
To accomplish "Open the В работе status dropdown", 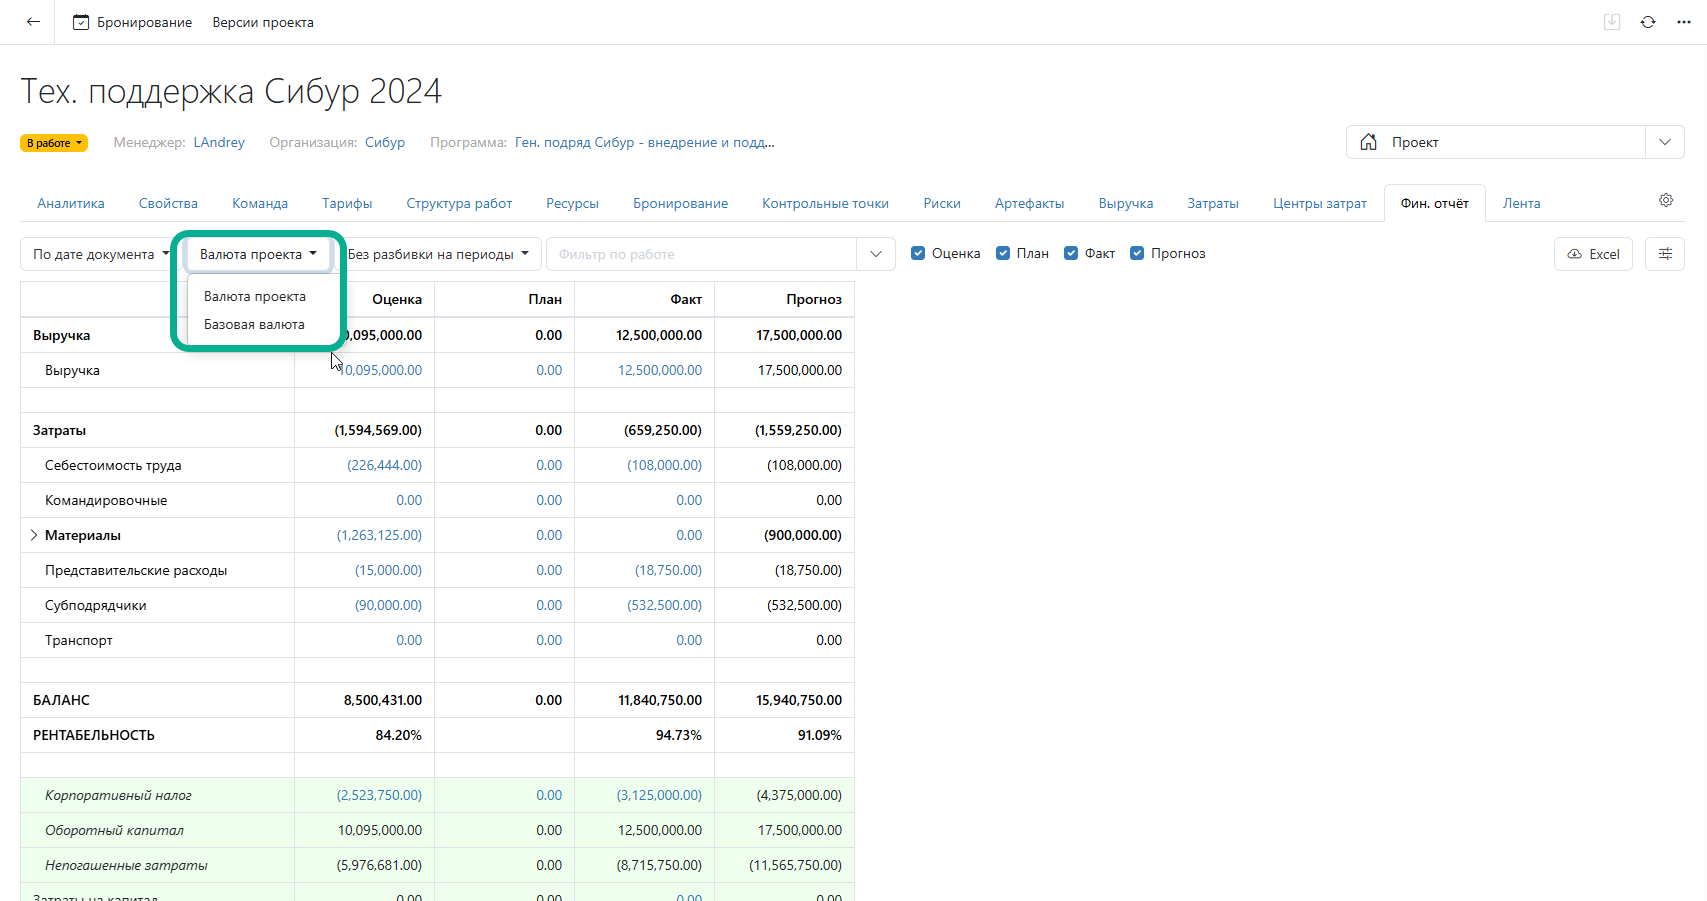I will 54,143.
